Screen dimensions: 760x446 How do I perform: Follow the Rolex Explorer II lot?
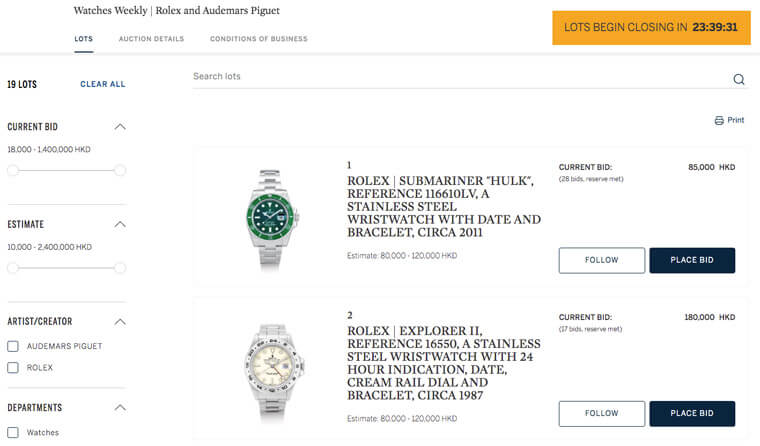[x=602, y=413]
